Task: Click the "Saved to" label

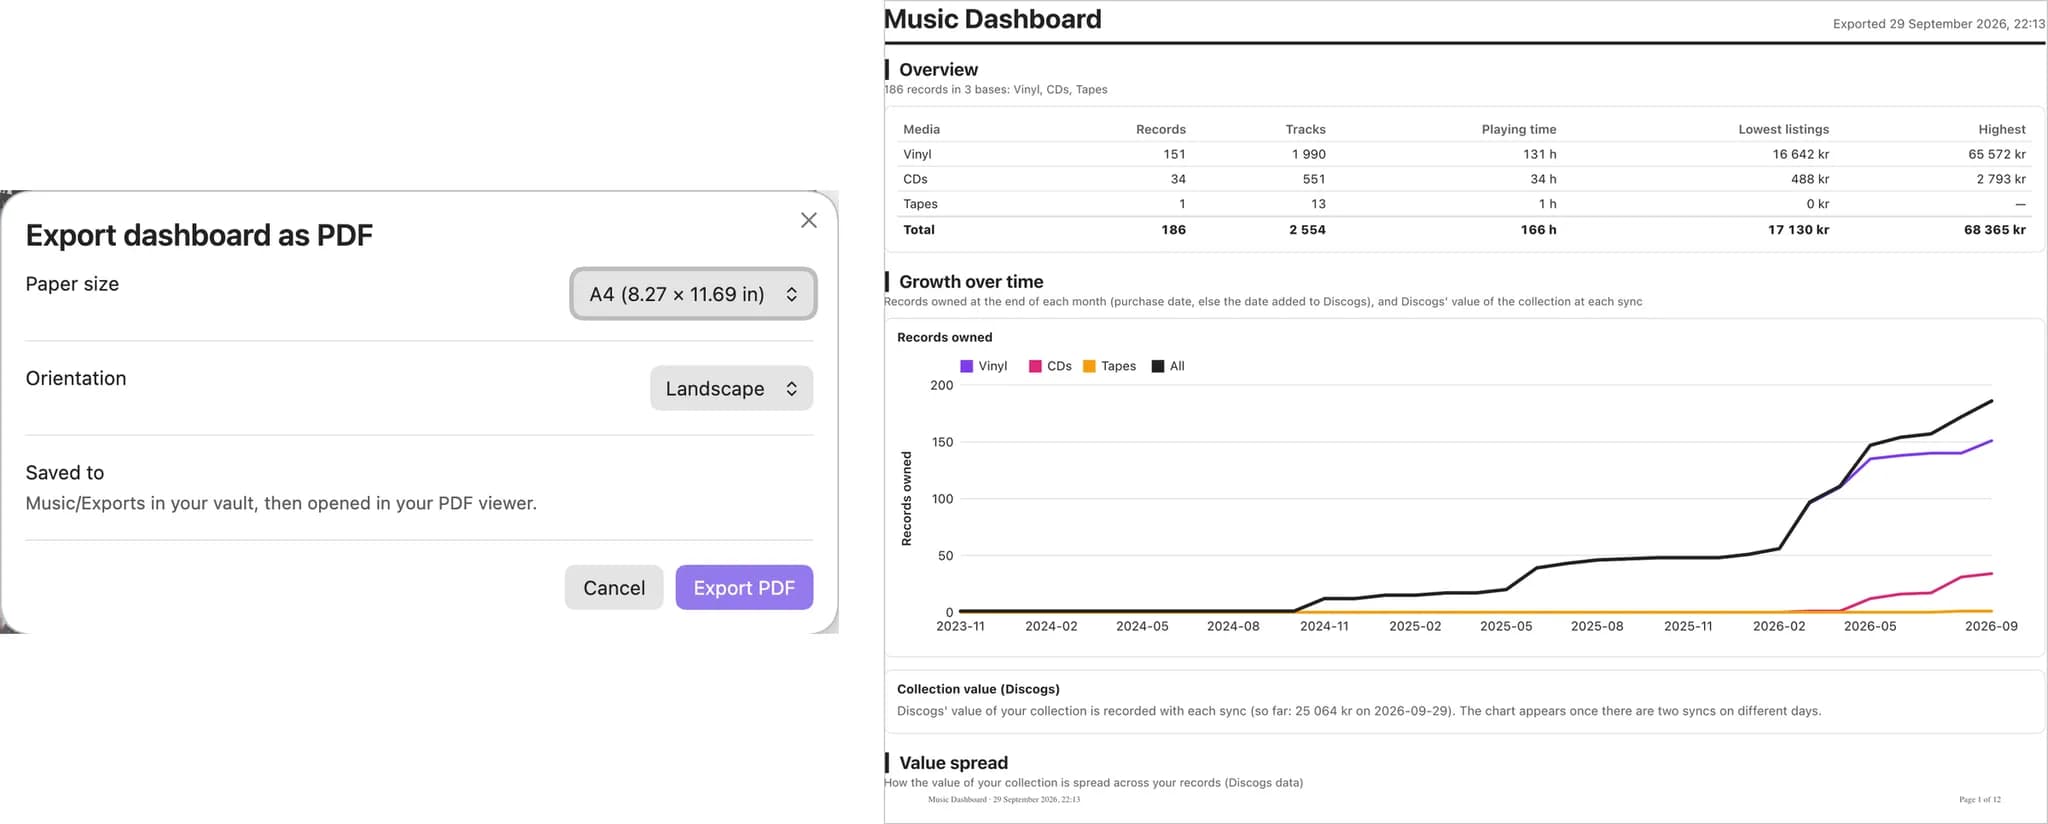Action: pos(65,472)
